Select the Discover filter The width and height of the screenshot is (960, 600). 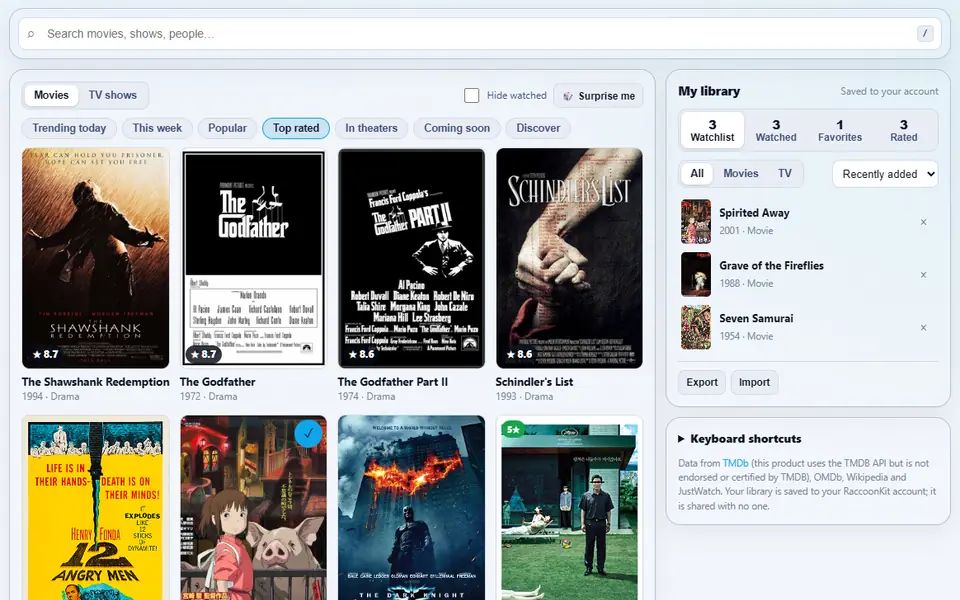pyautogui.click(x=538, y=128)
